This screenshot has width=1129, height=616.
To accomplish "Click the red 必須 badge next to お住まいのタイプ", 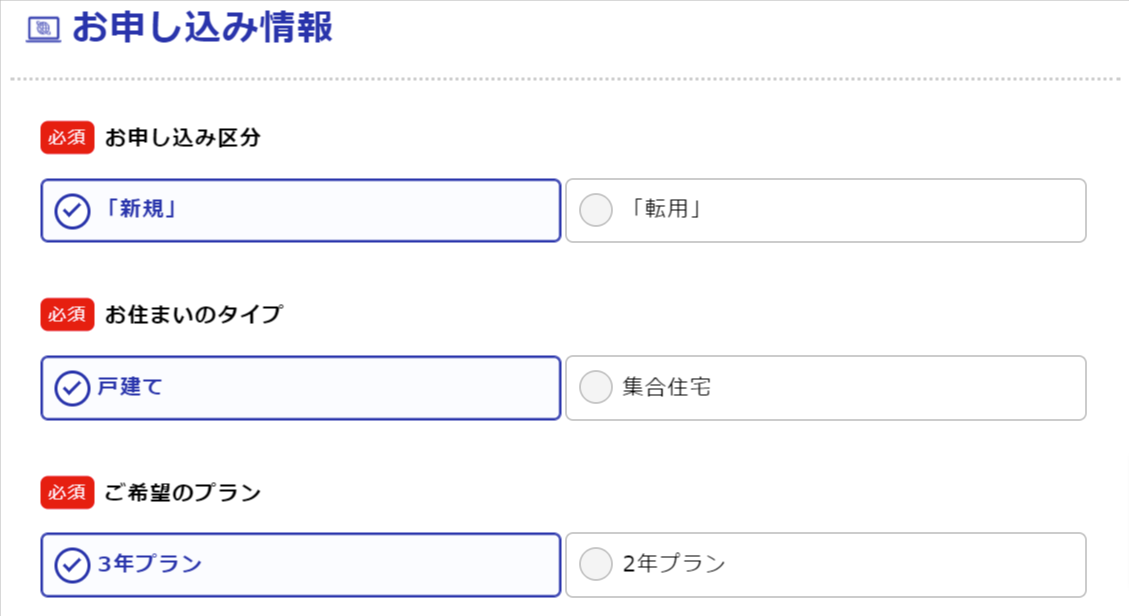I will click(x=66, y=315).
